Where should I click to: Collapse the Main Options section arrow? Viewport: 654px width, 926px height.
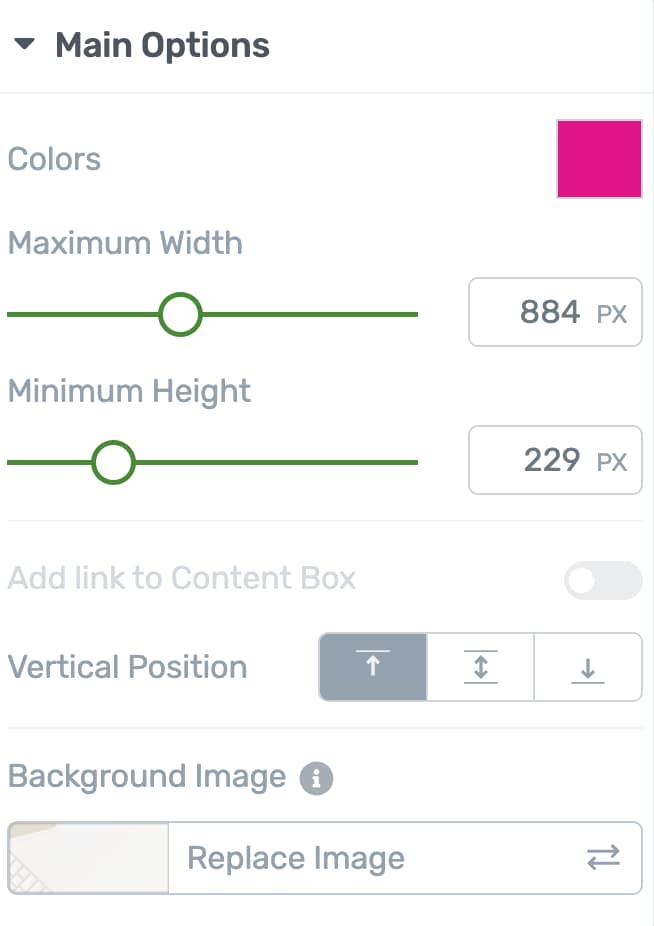25,45
